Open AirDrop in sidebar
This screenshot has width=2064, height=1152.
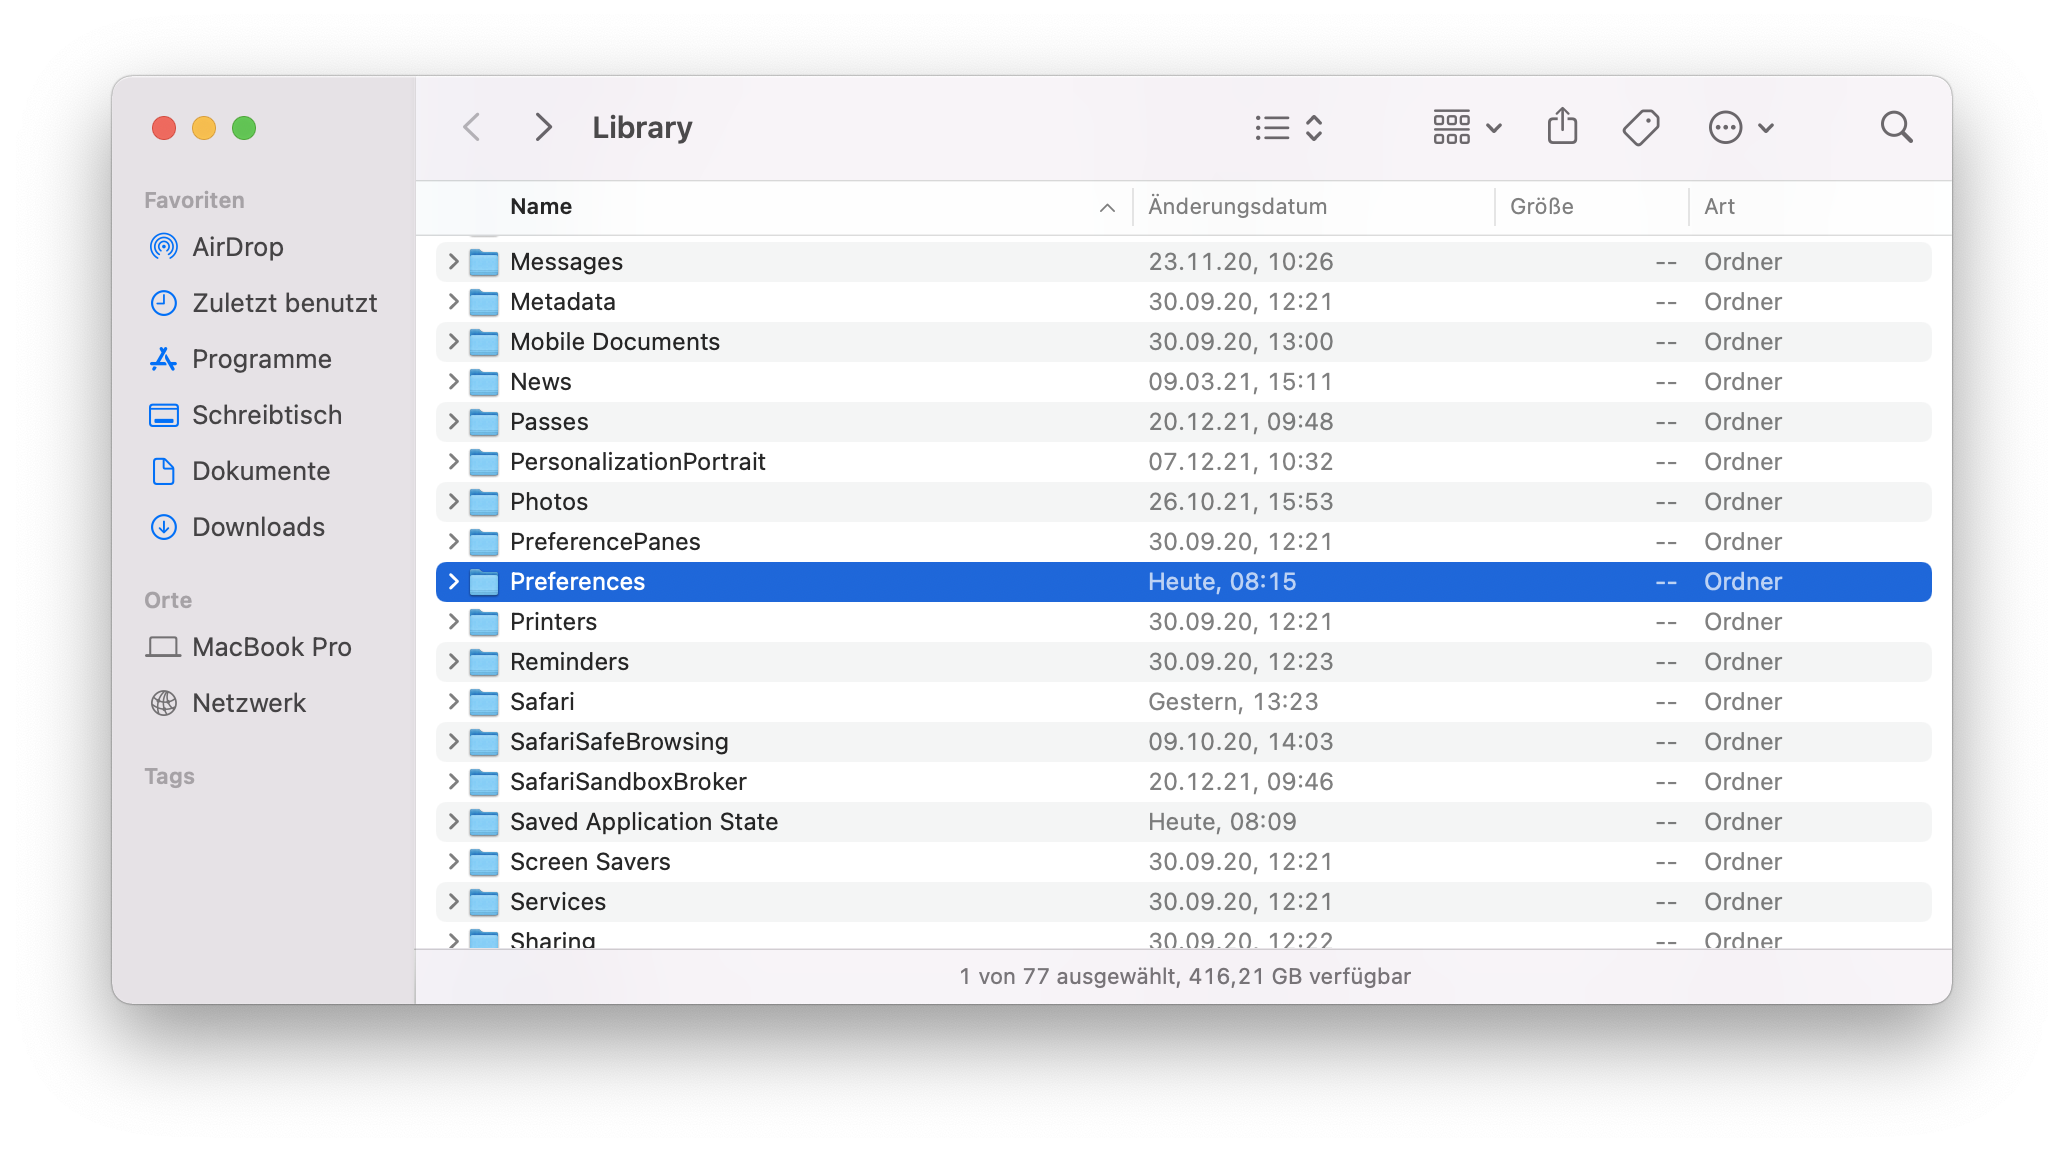(237, 247)
